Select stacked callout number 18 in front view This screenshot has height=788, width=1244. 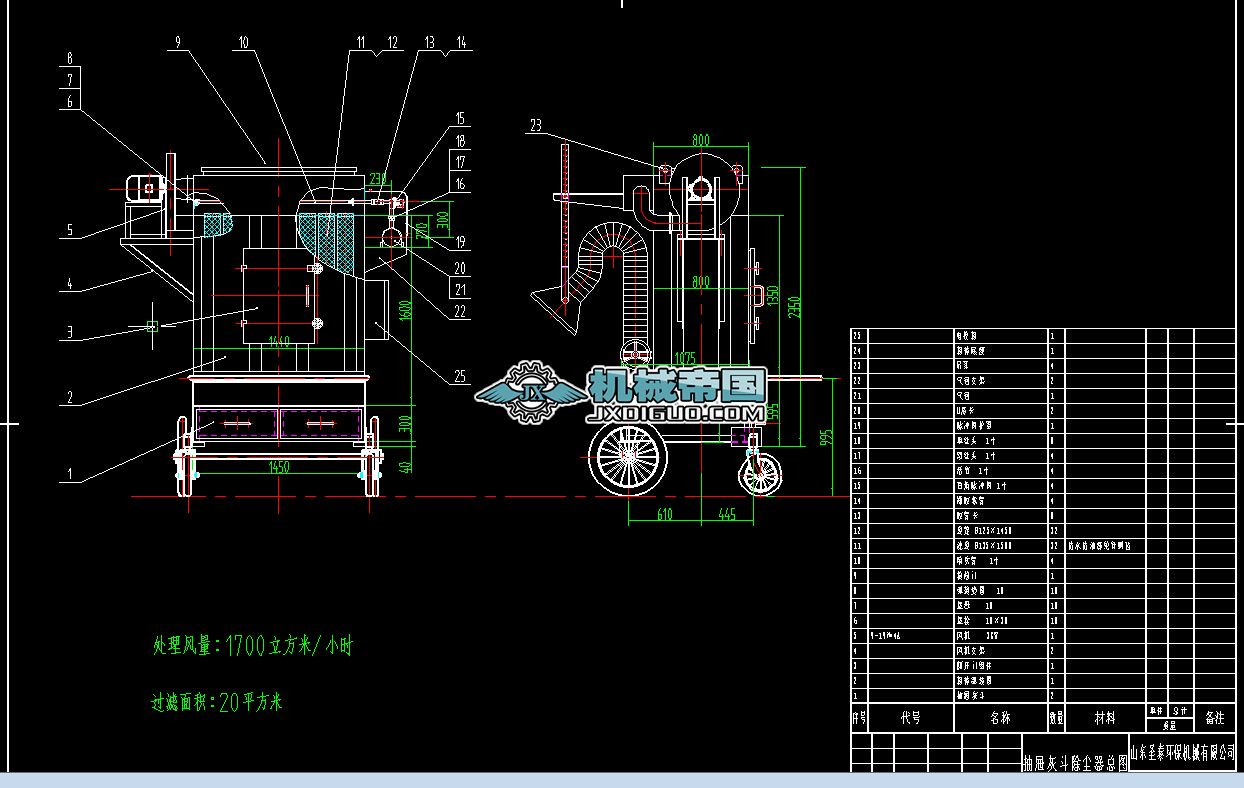pos(460,142)
